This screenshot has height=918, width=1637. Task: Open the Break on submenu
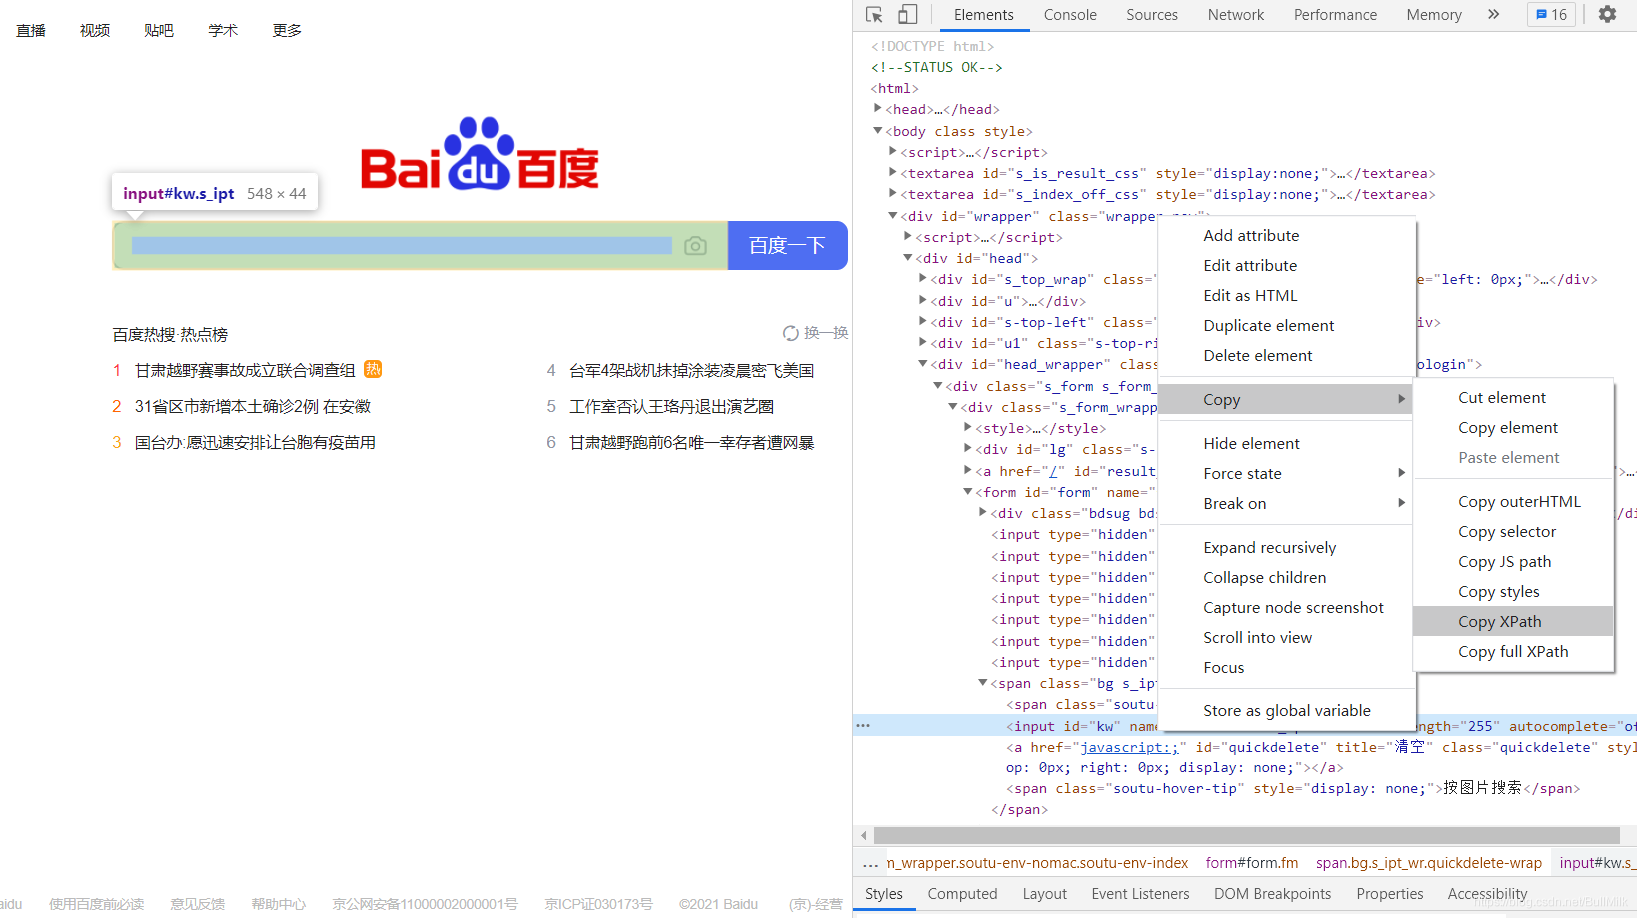point(1287,503)
